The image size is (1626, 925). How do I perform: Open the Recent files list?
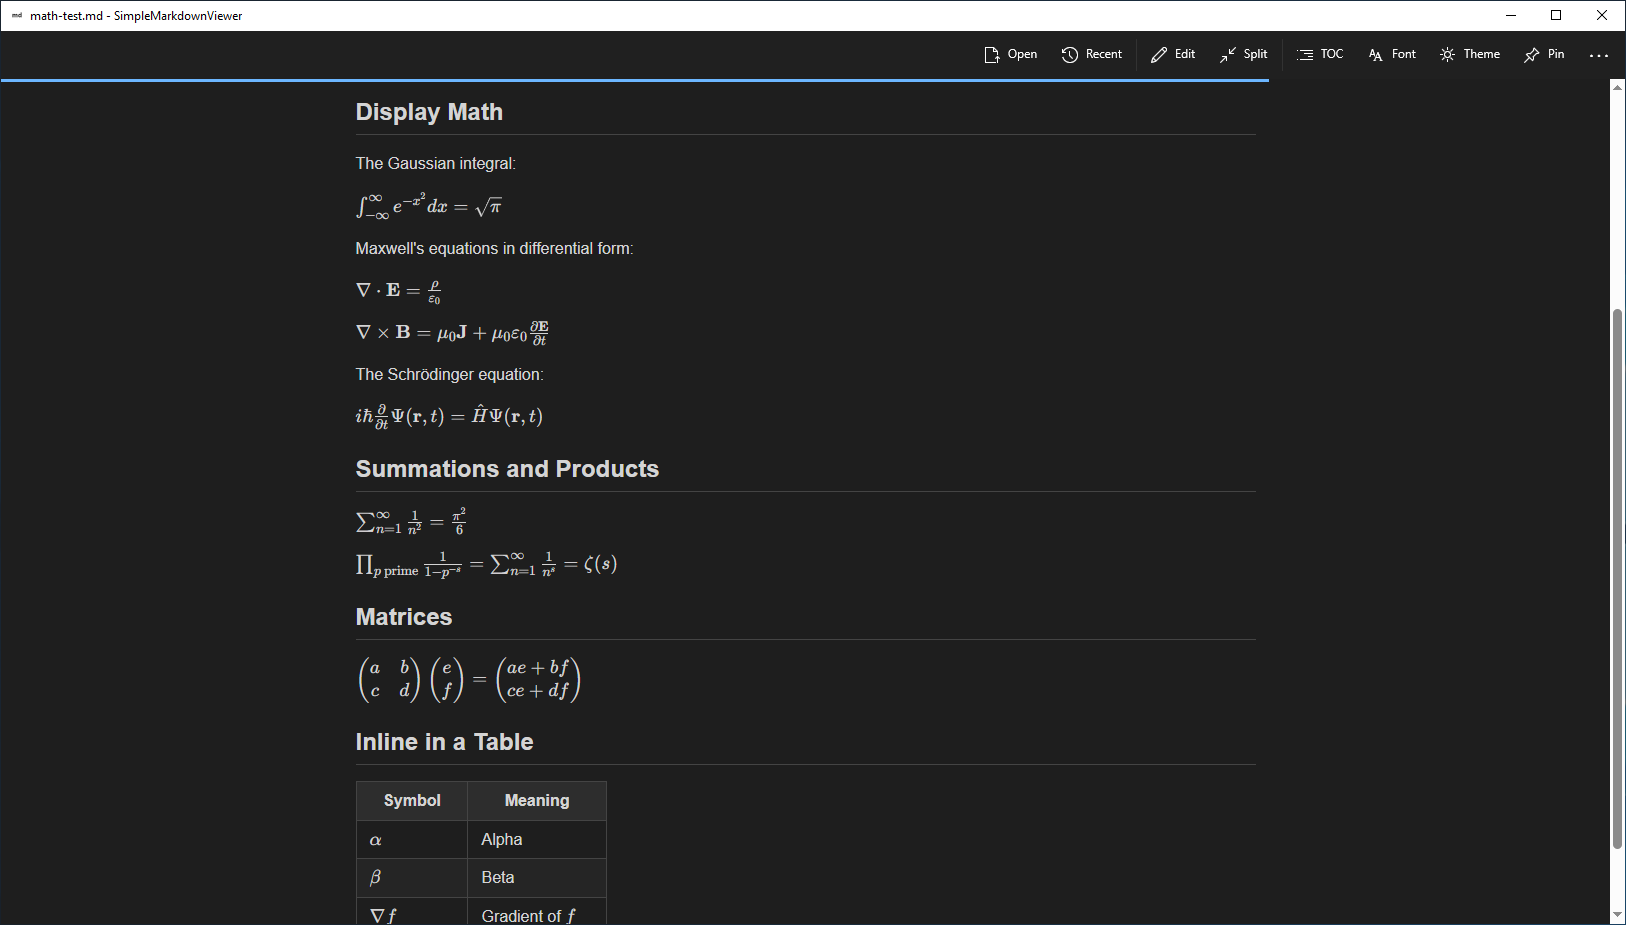(1091, 55)
